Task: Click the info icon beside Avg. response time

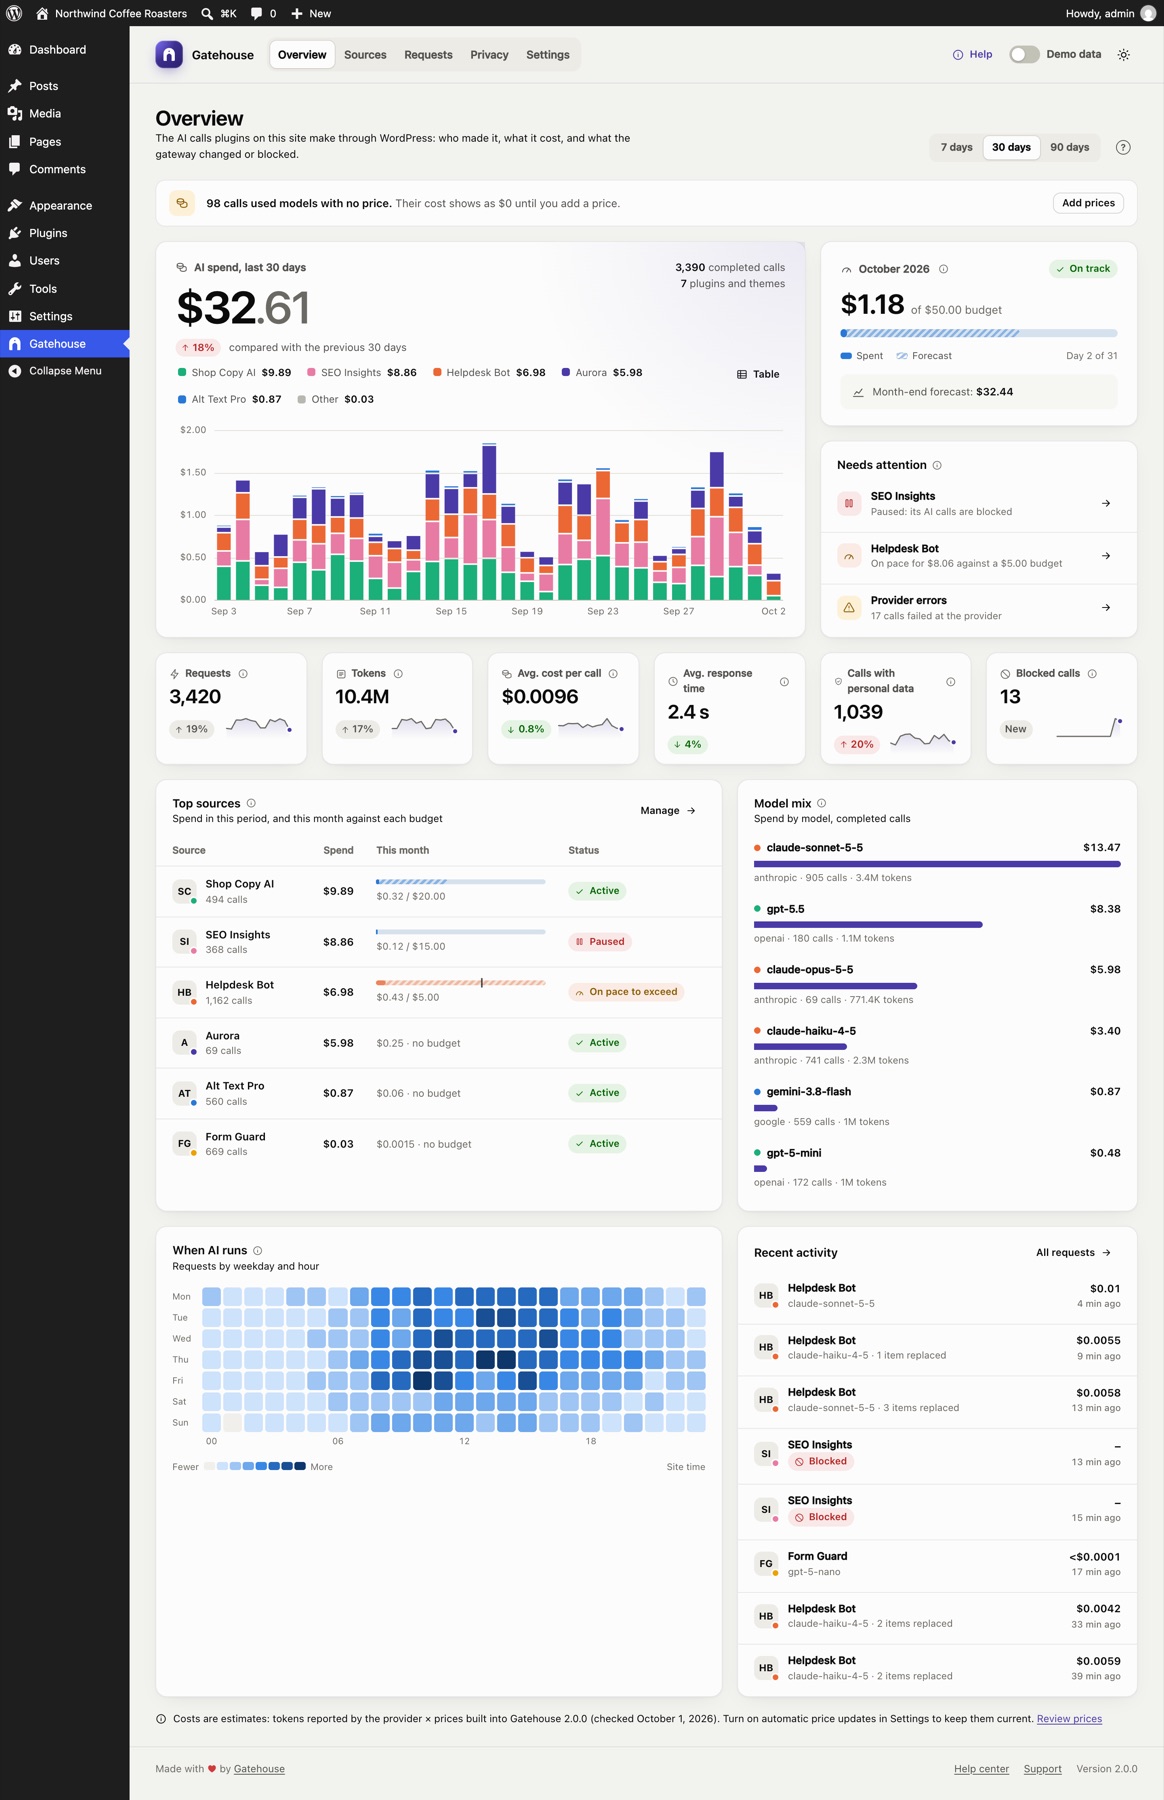Action: pyautogui.click(x=784, y=682)
